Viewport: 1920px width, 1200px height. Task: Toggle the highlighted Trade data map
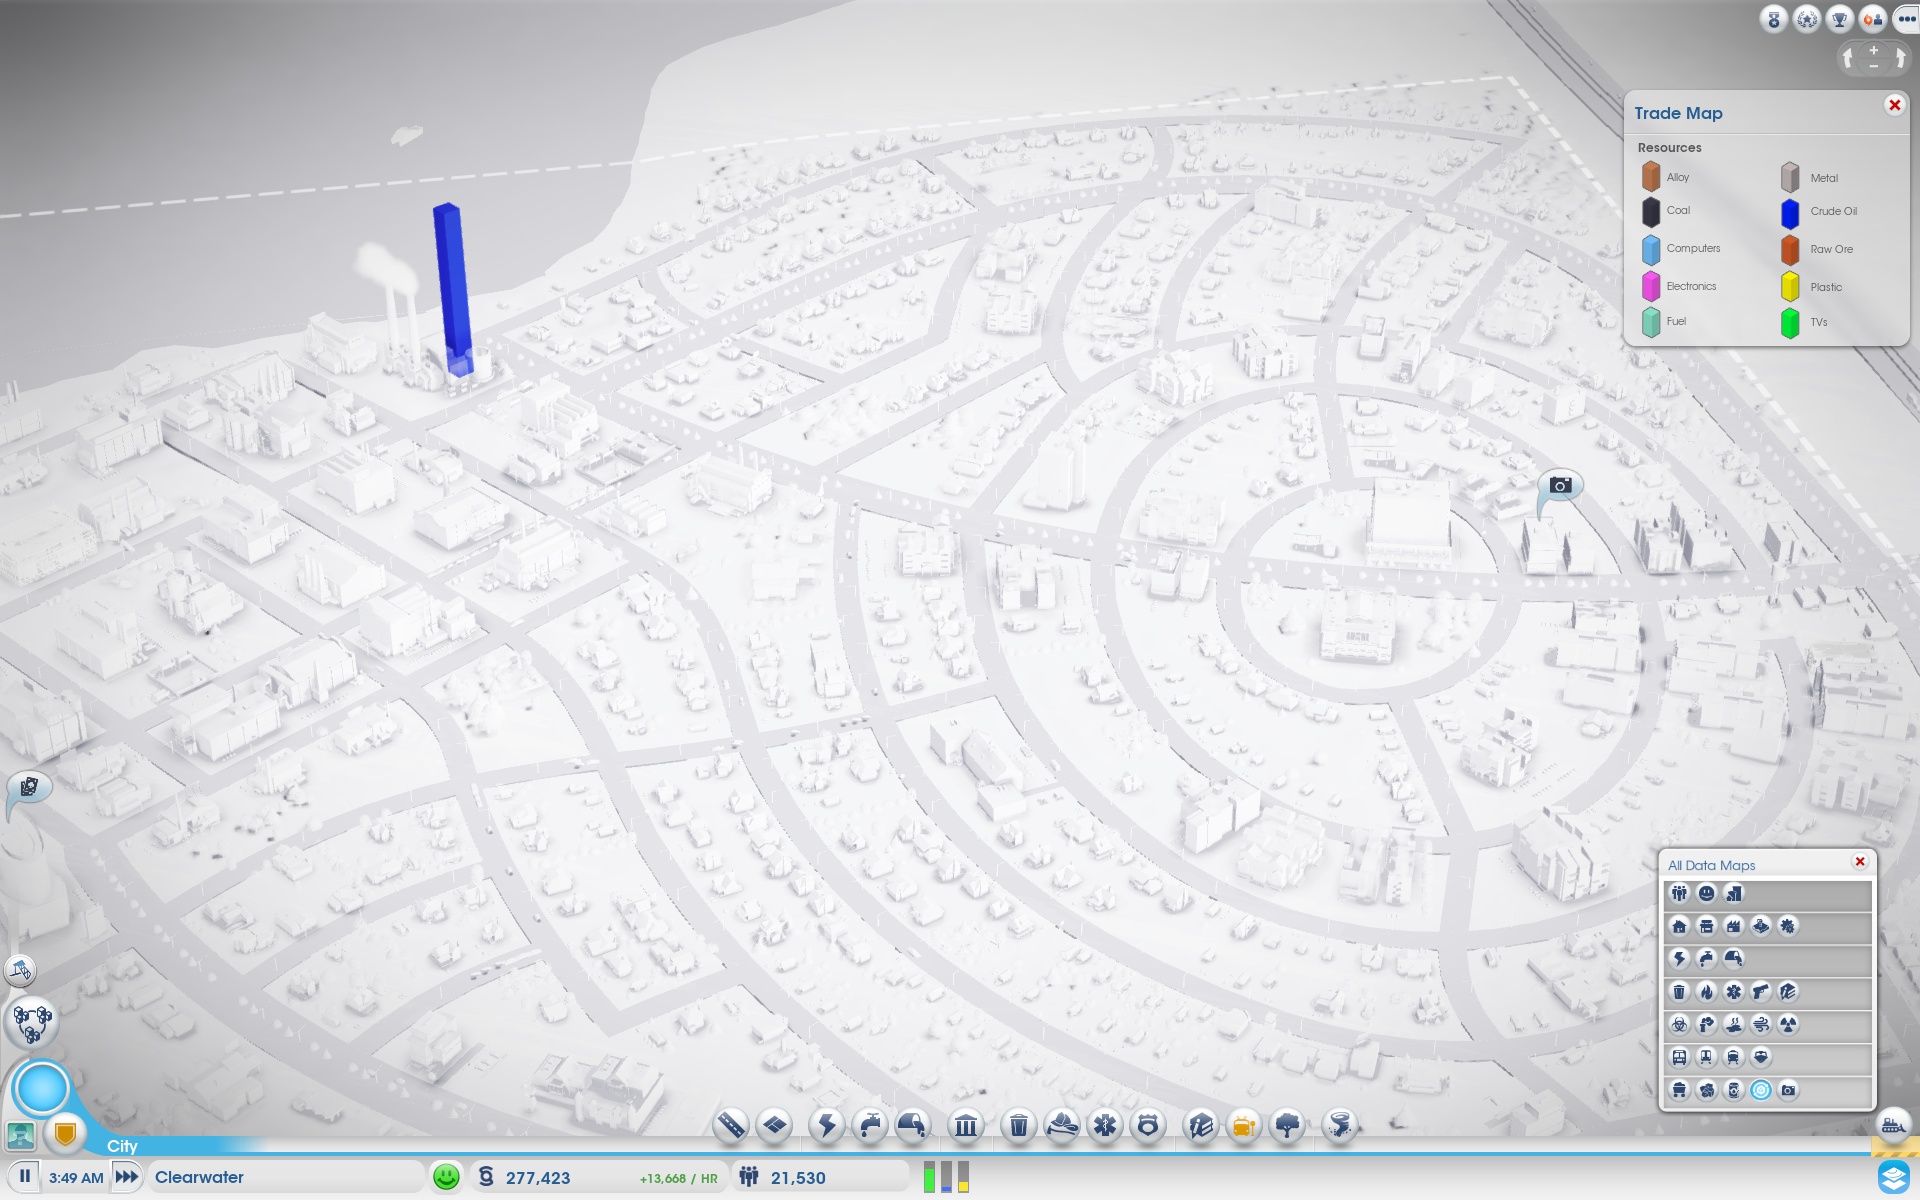click(x=1761, y=1090)
